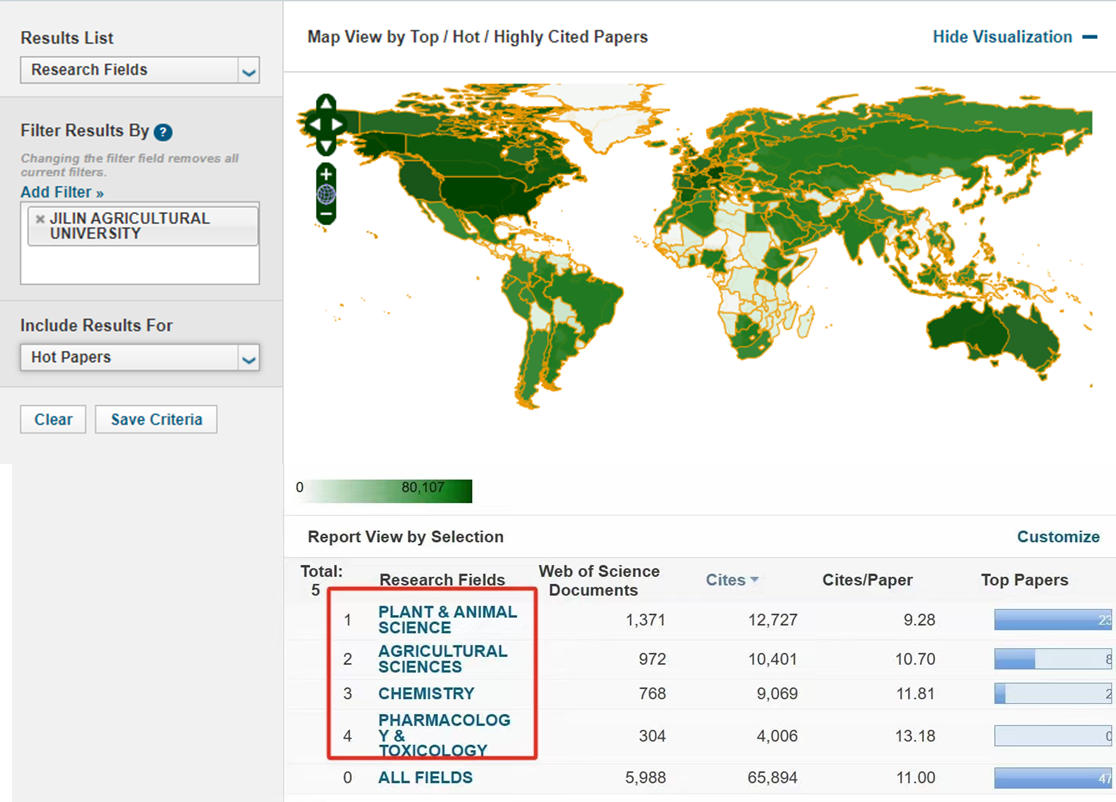Open the Results List dropdown

point(248,71)
